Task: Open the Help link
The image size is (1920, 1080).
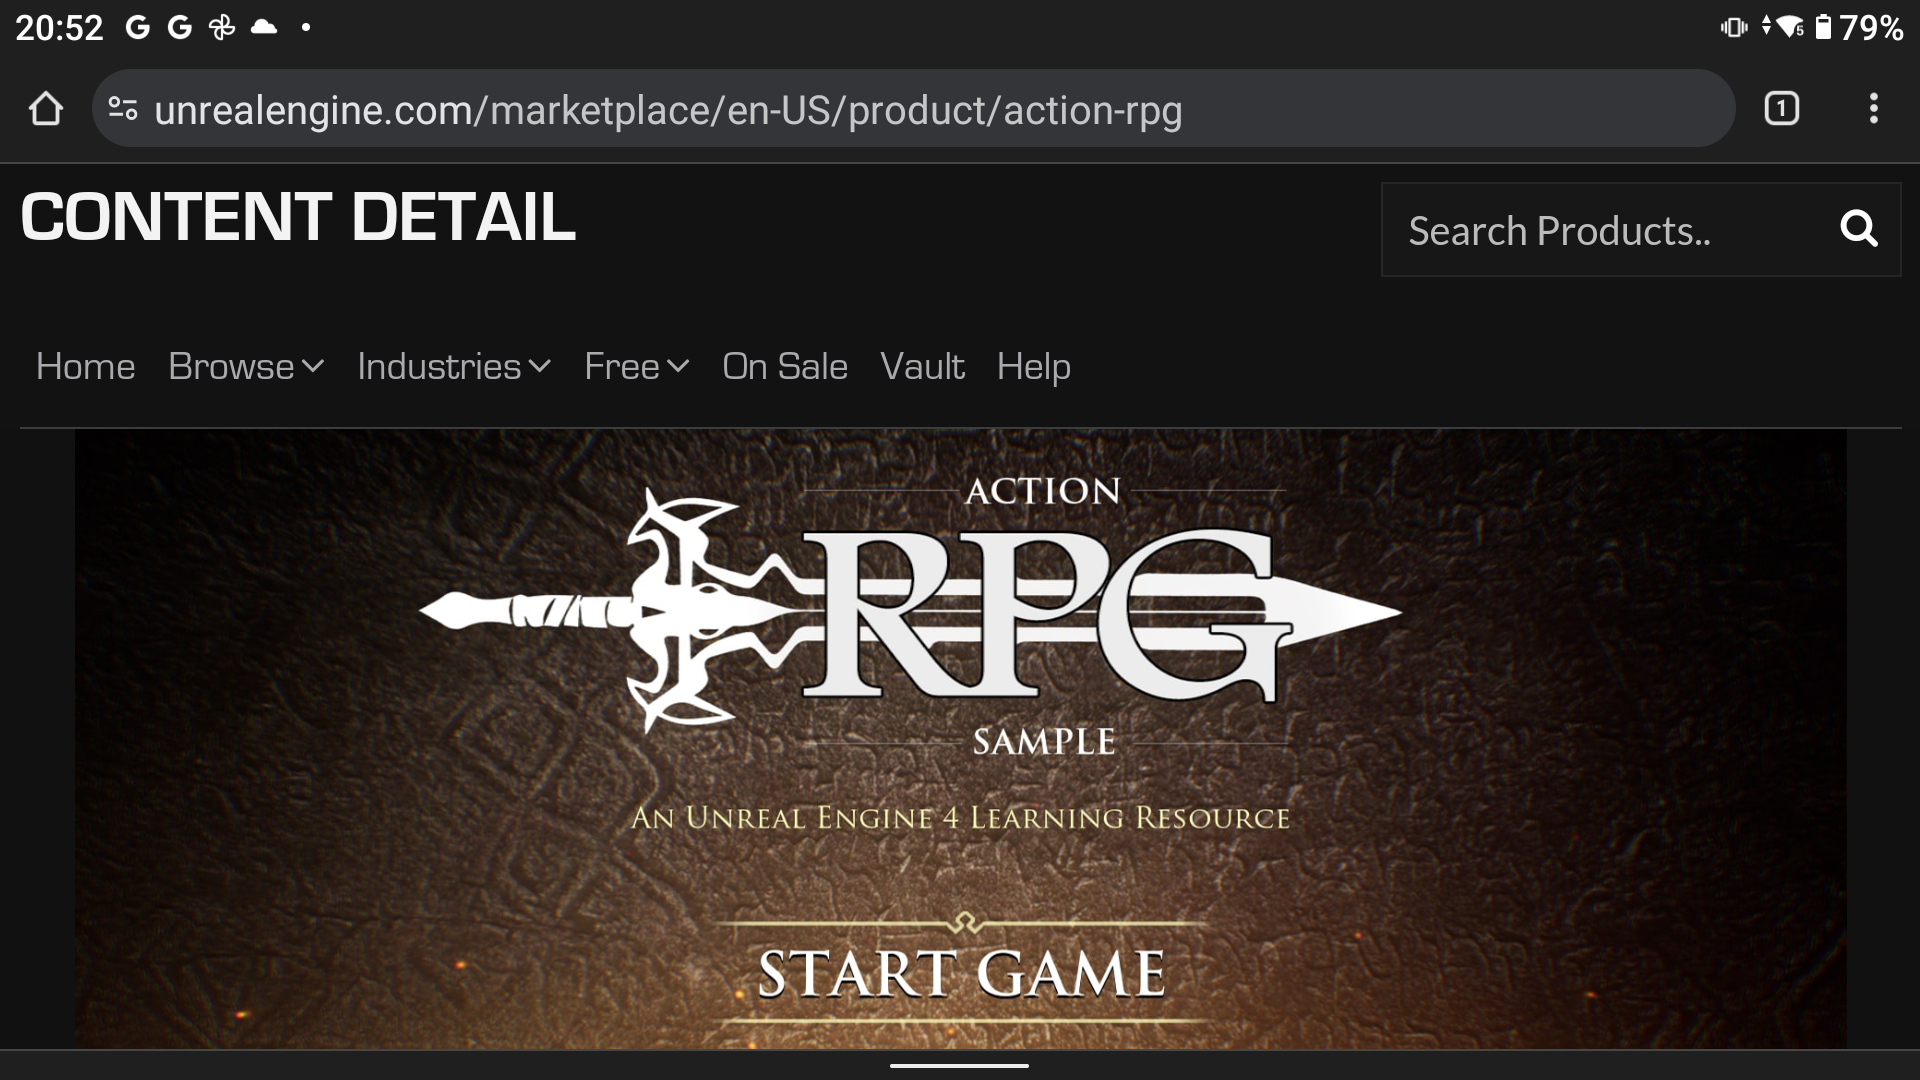Action: click(1033, 367)
